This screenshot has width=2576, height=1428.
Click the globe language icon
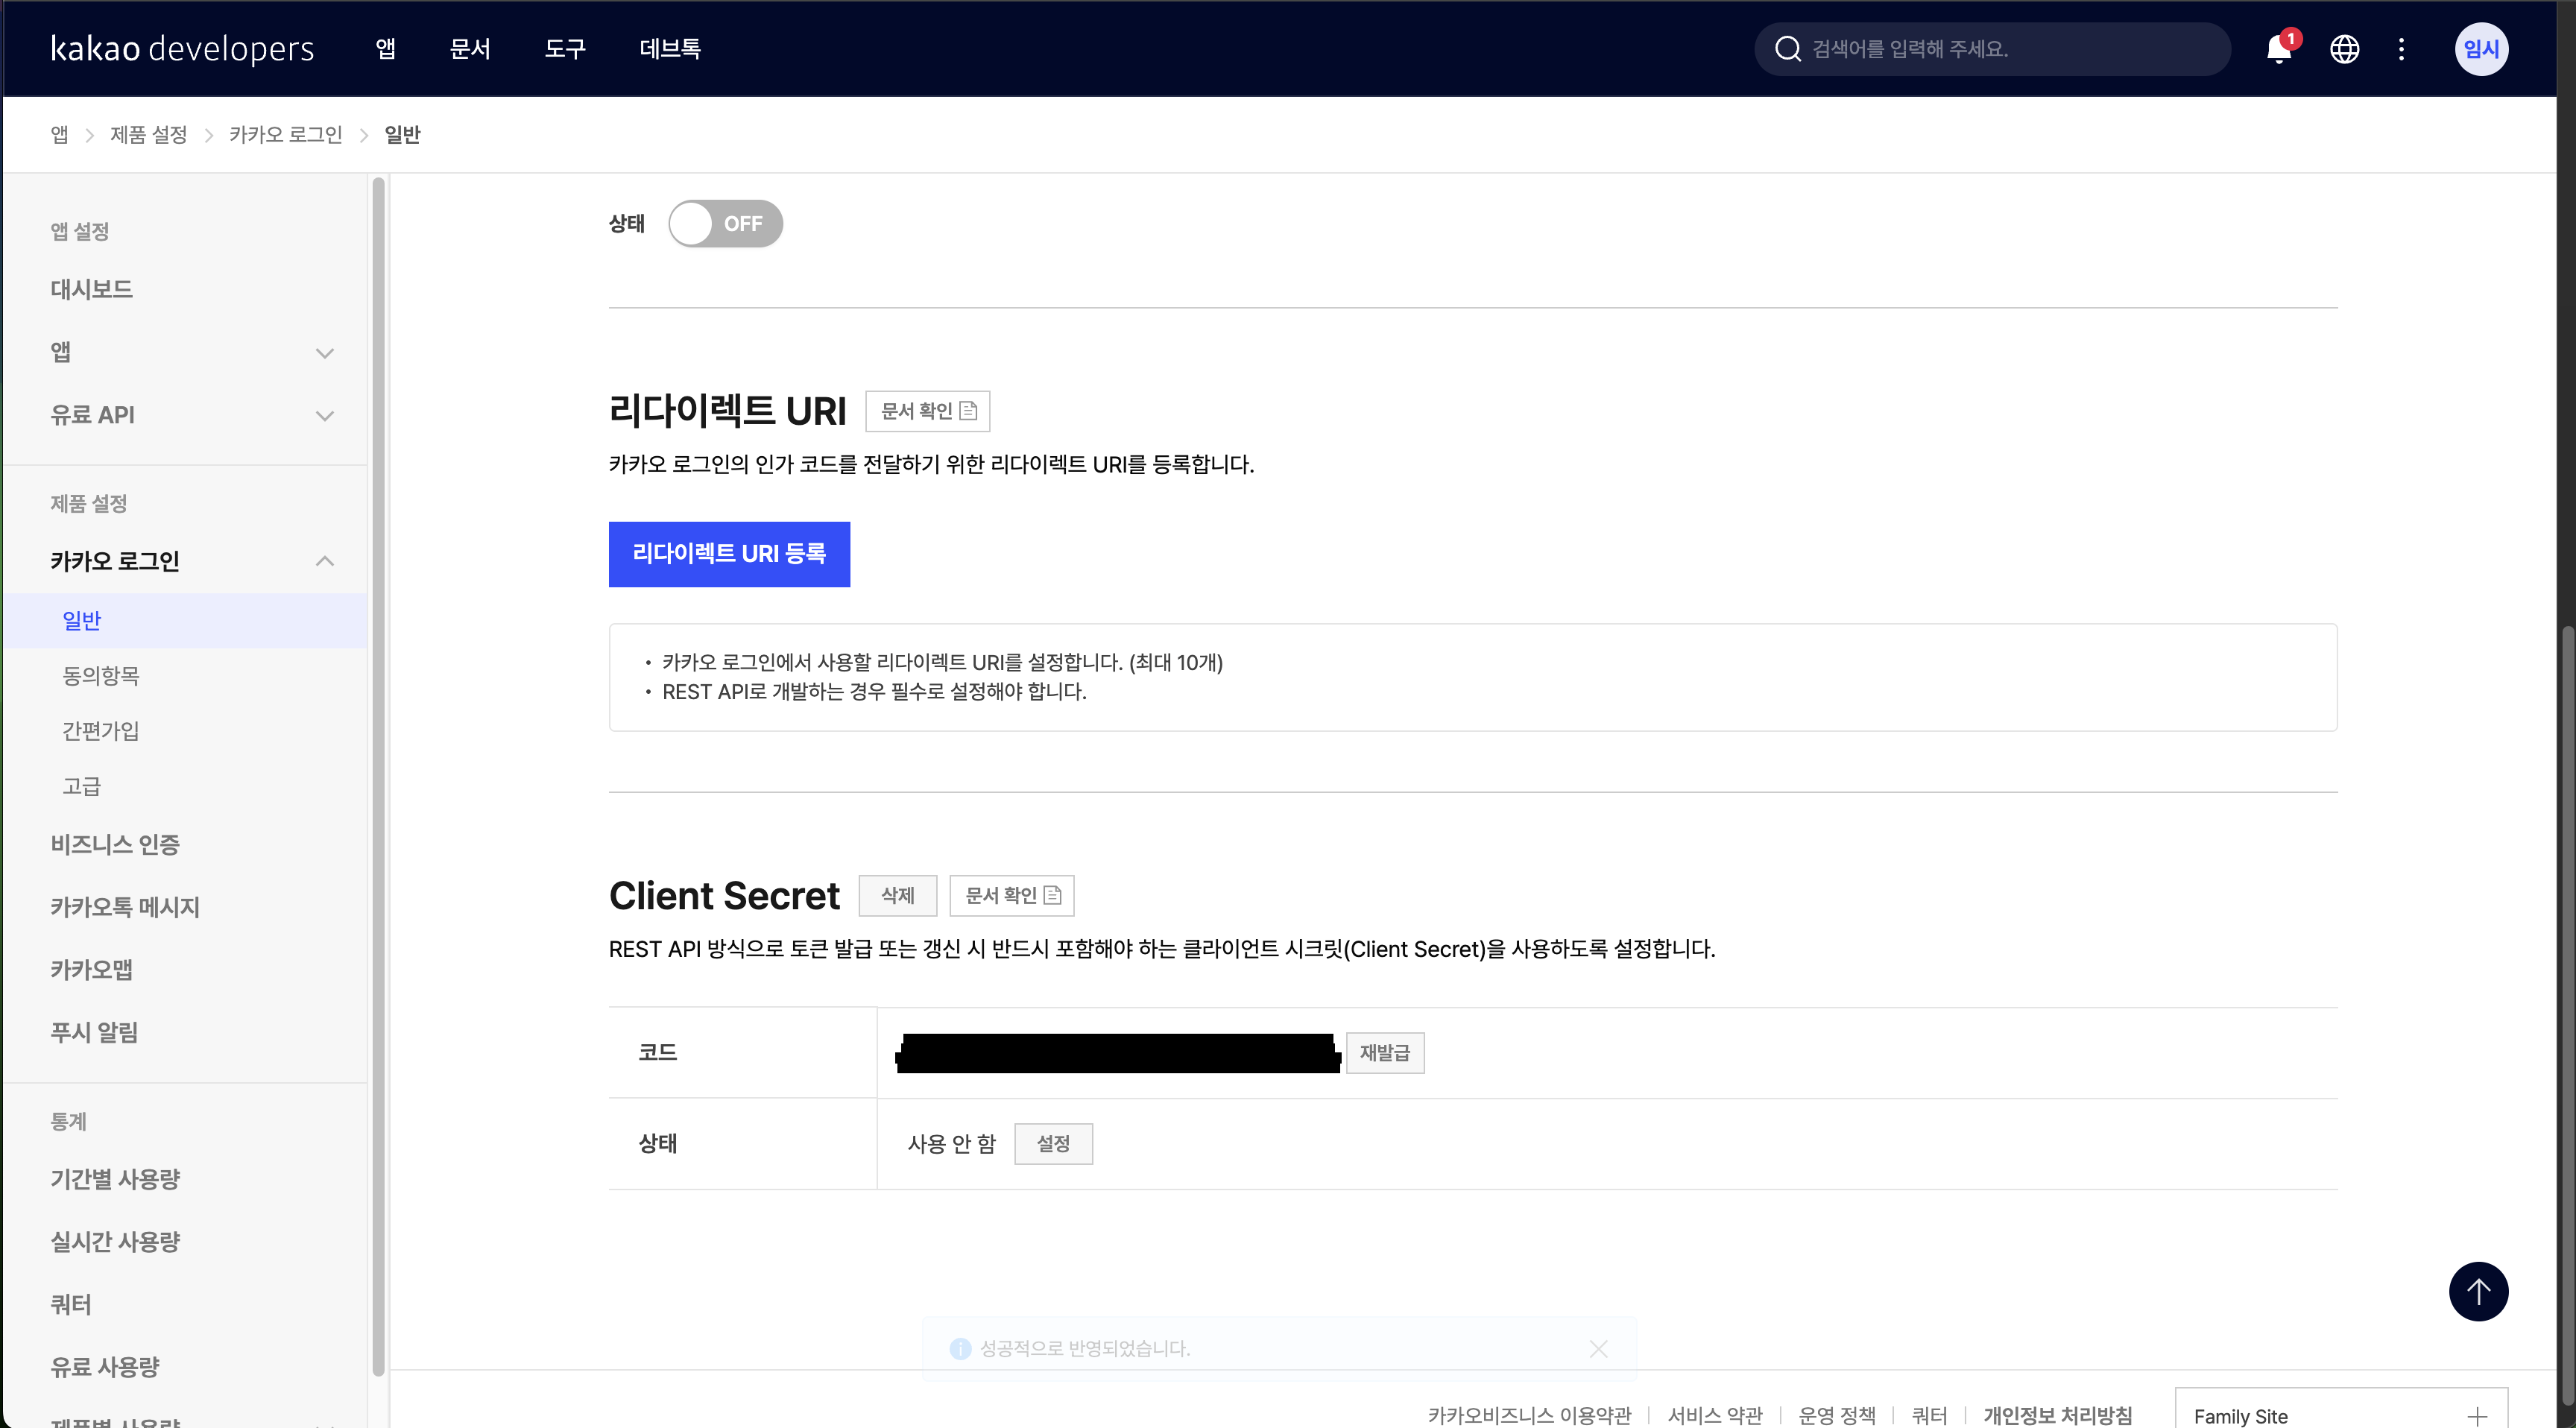[x=2344, y=49]
